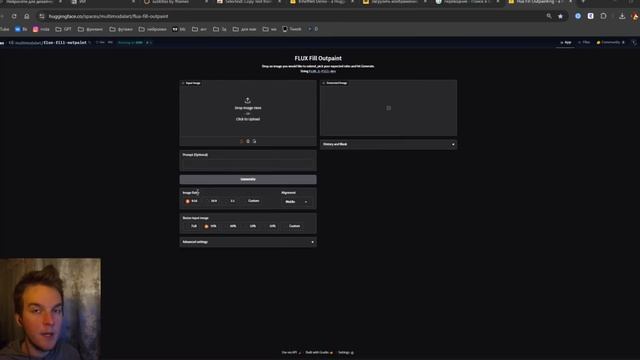The height and width of the screenshot is (360, 640).
Task: Go to the browser home page icon
Action: coord(27,16)
